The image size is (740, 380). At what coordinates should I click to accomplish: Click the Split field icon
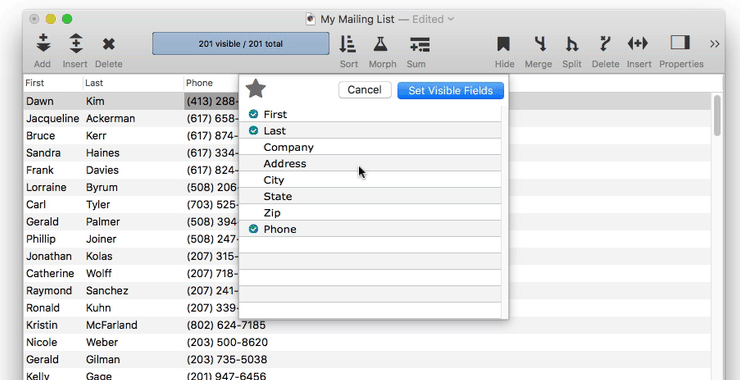coord(572,44)
